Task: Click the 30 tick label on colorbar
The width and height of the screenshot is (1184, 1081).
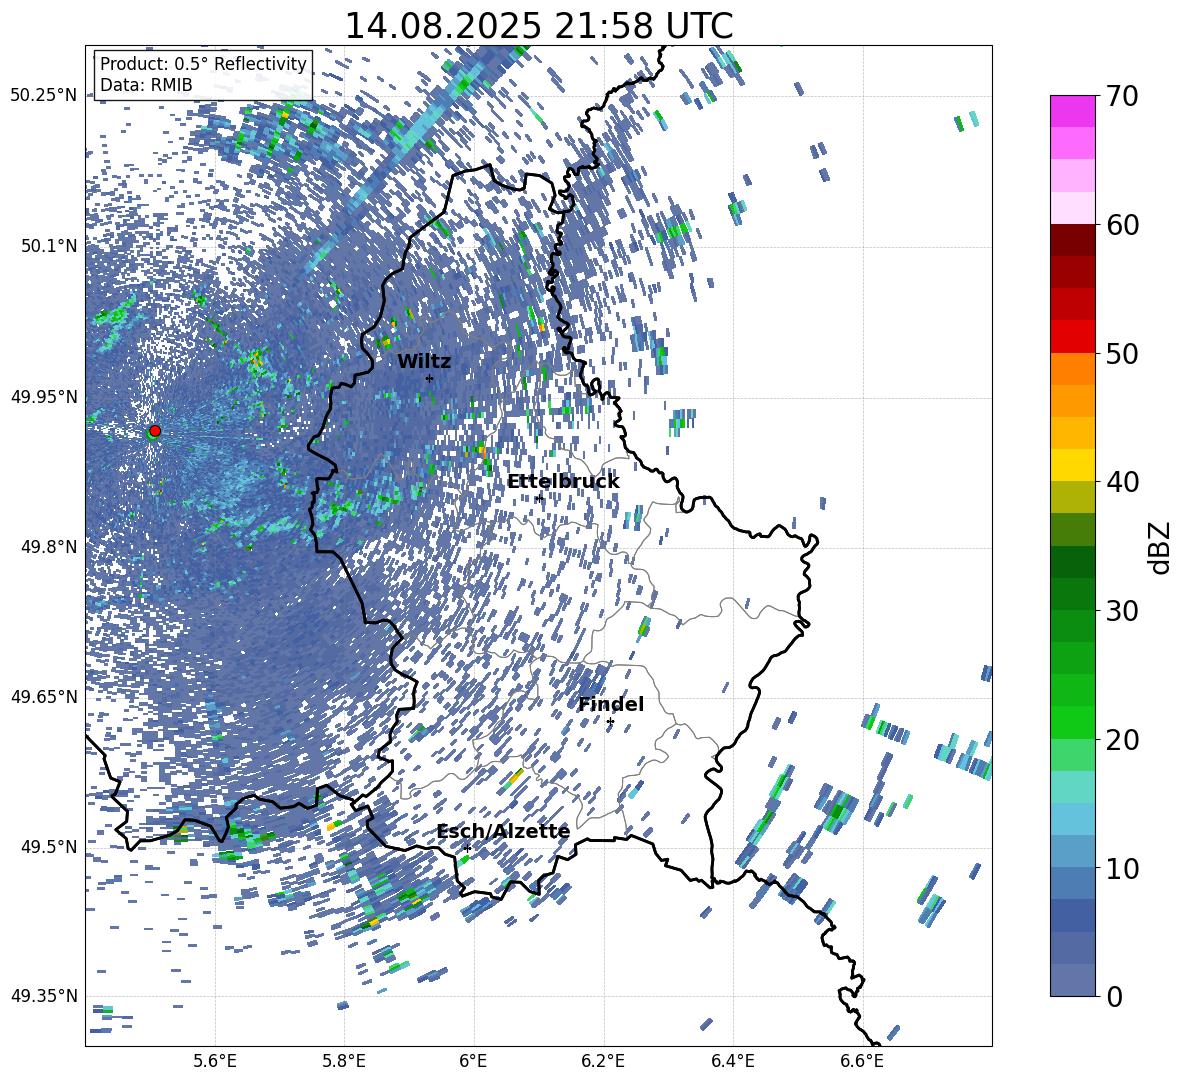Action: coord(1122,611)
